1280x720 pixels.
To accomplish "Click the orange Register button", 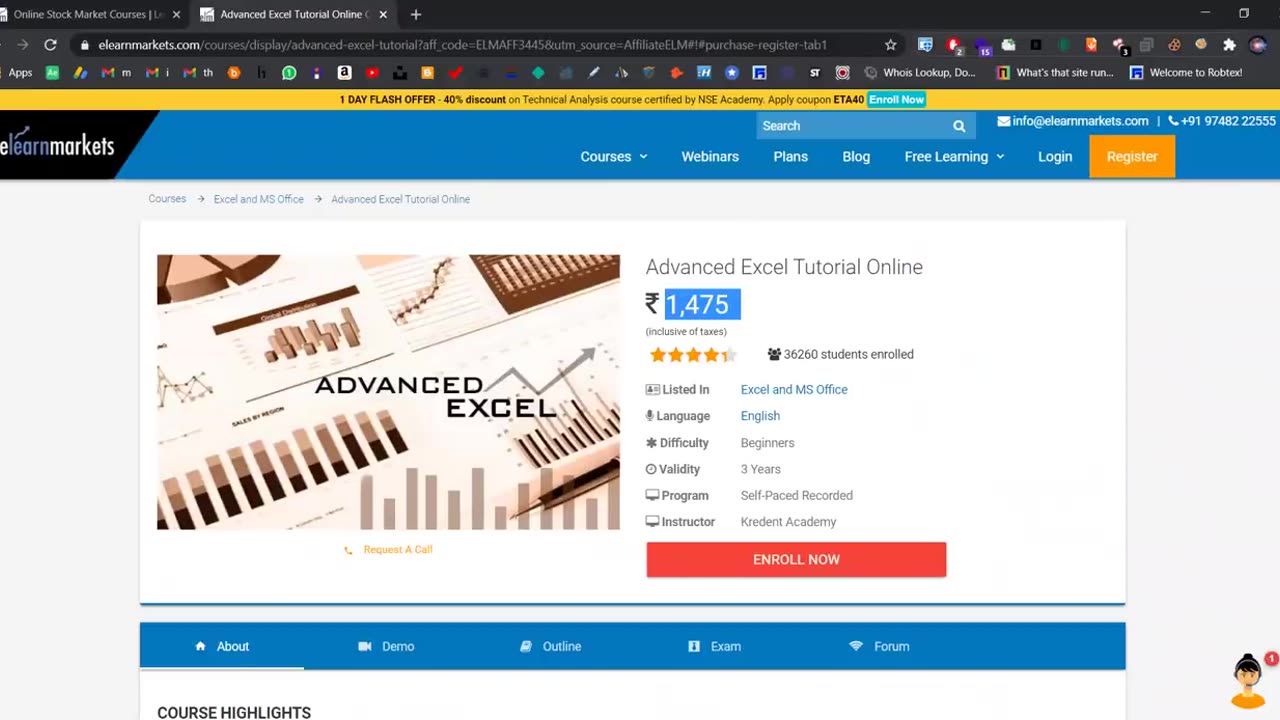I will (1132, 157).
